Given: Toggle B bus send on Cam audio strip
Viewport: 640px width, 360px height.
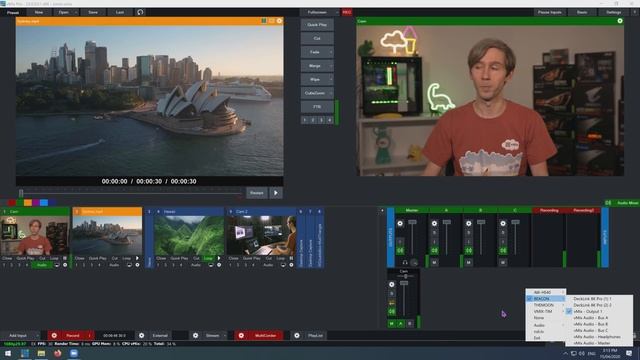Looking at the screenshot, I should point(410,323).
